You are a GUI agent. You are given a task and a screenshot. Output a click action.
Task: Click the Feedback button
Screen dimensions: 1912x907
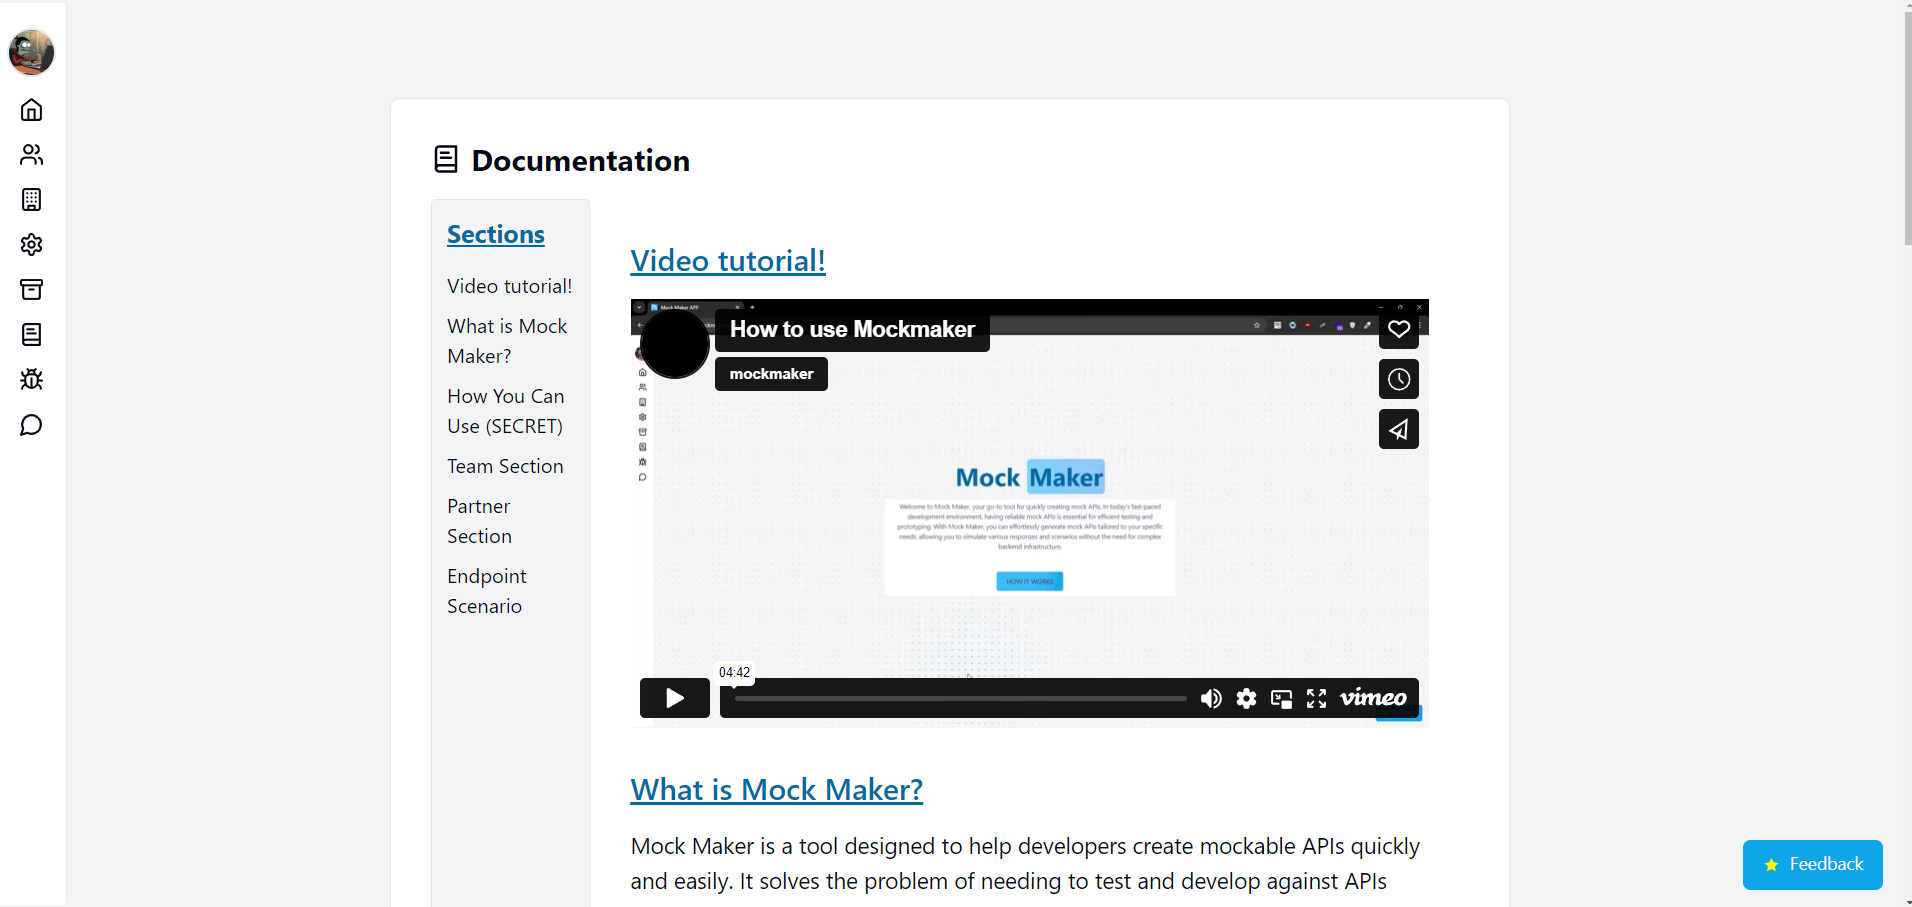(x=1812, y=865)
